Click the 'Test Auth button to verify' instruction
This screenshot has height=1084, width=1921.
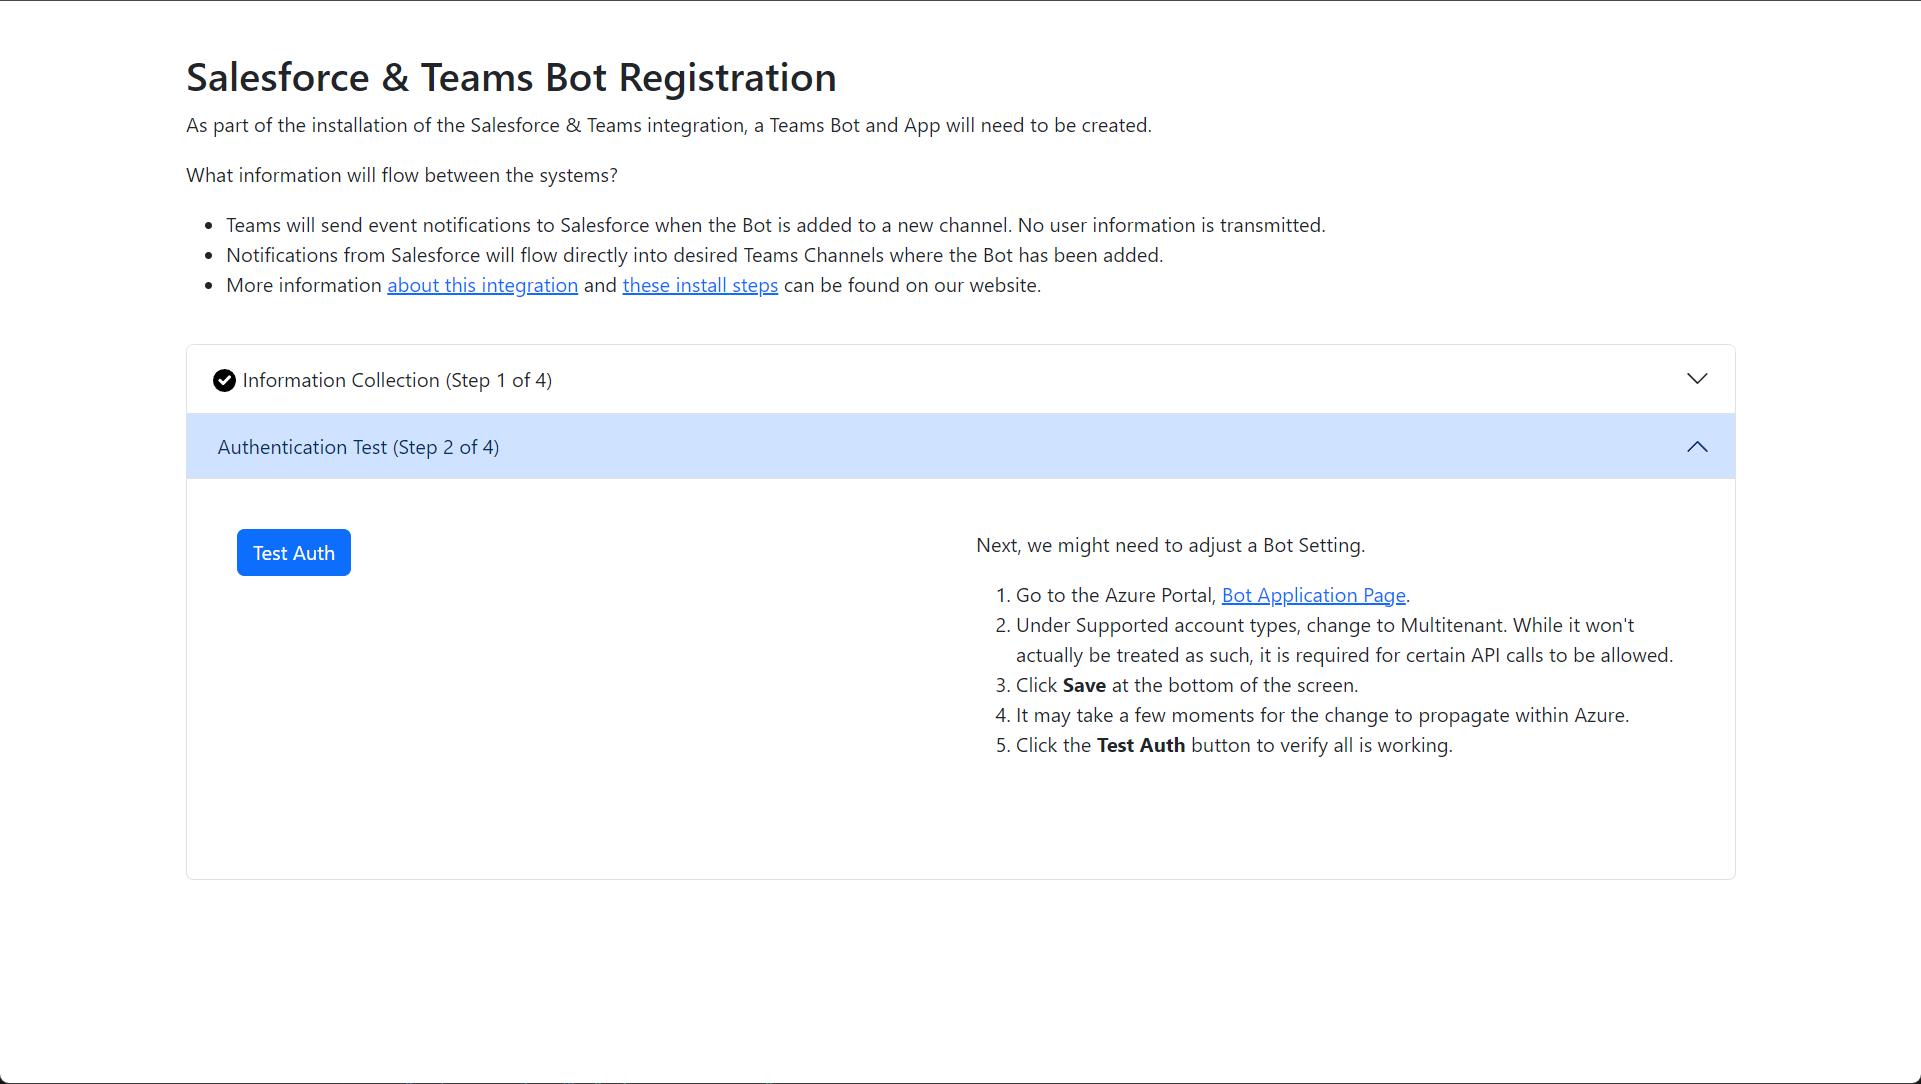pyautogui.click(x=1234, y=745)
